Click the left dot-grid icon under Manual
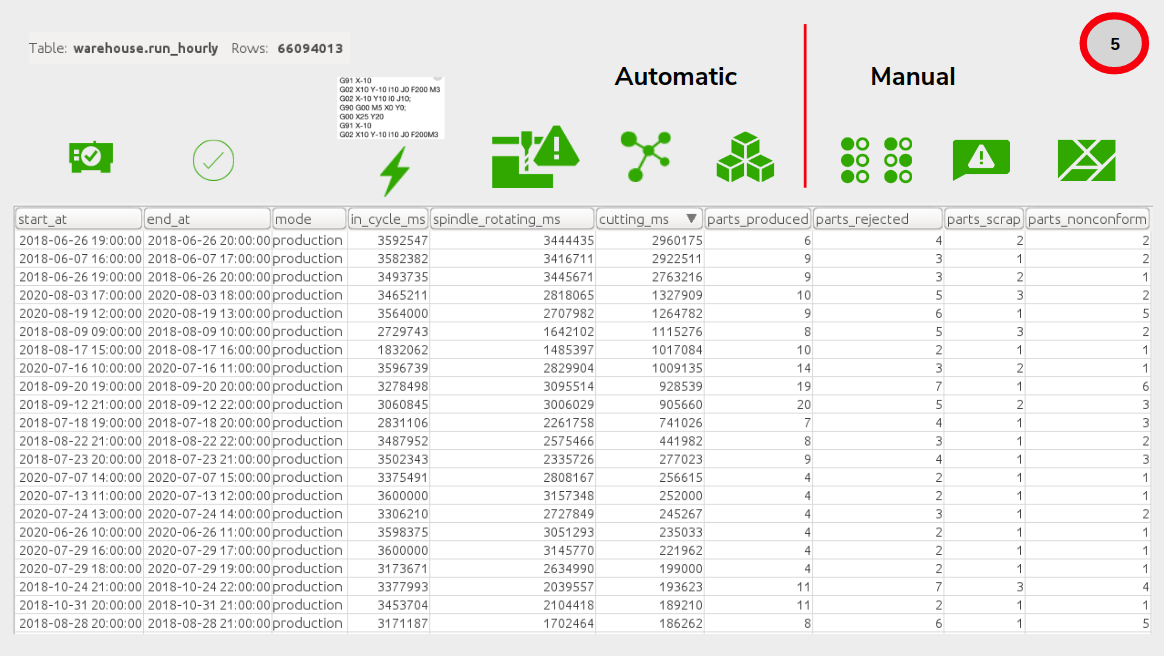 click(x=854, y=160)
